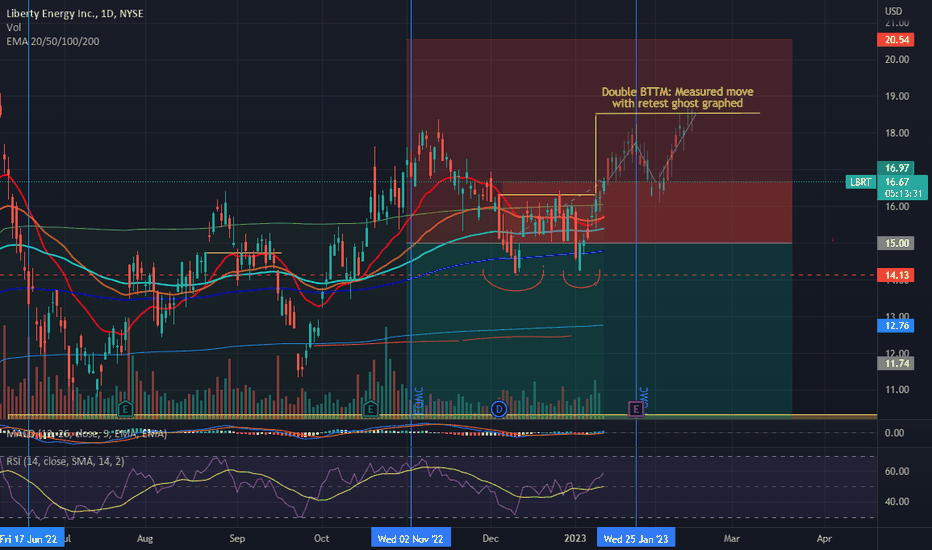Click the Aug label on time axis
932x550 pixels.
coord(144,539)
